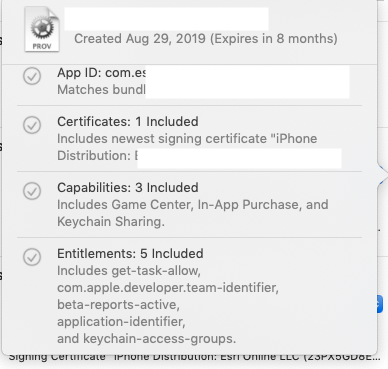Image resolution: width=388 pixels, height=369 pixels.
Task: Select the 'App ID: com.es' heading
Action: point(101,73)
